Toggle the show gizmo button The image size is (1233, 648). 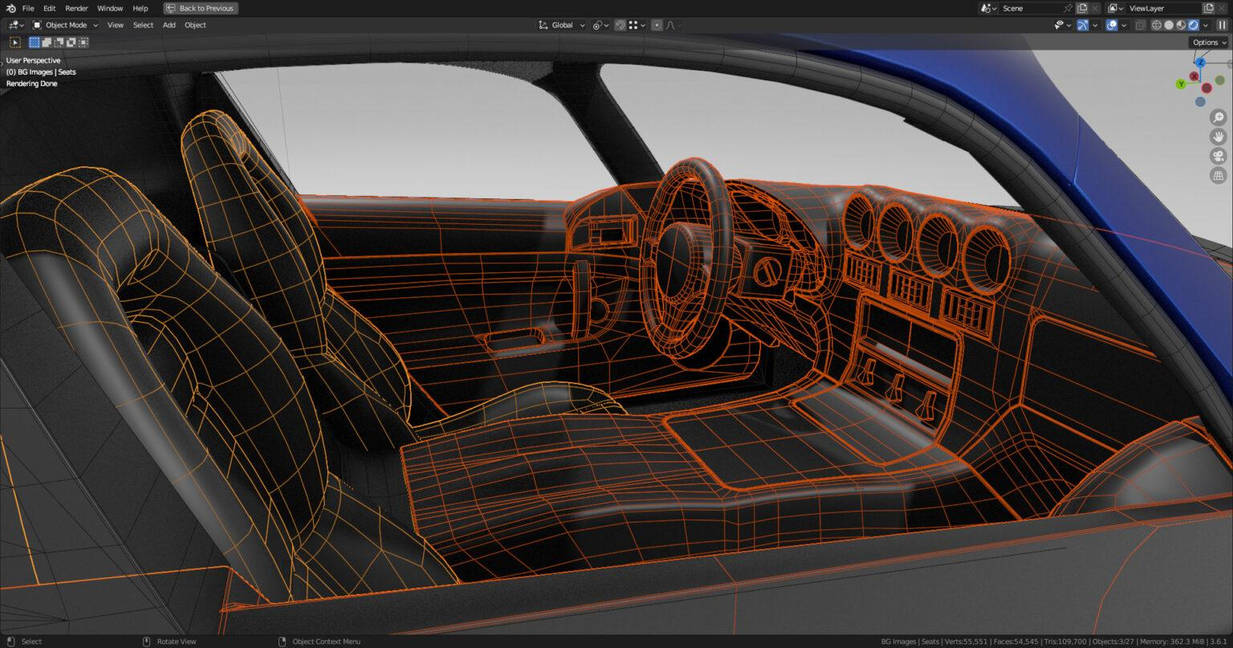[x=1083, y=25]
